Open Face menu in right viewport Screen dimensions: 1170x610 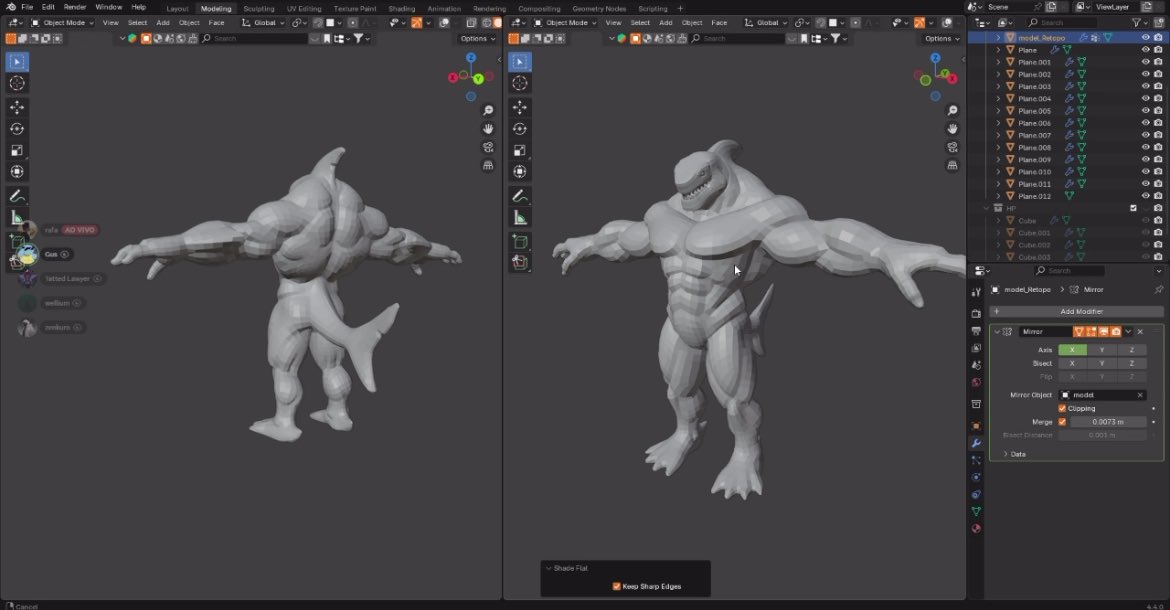pos(719,23)
